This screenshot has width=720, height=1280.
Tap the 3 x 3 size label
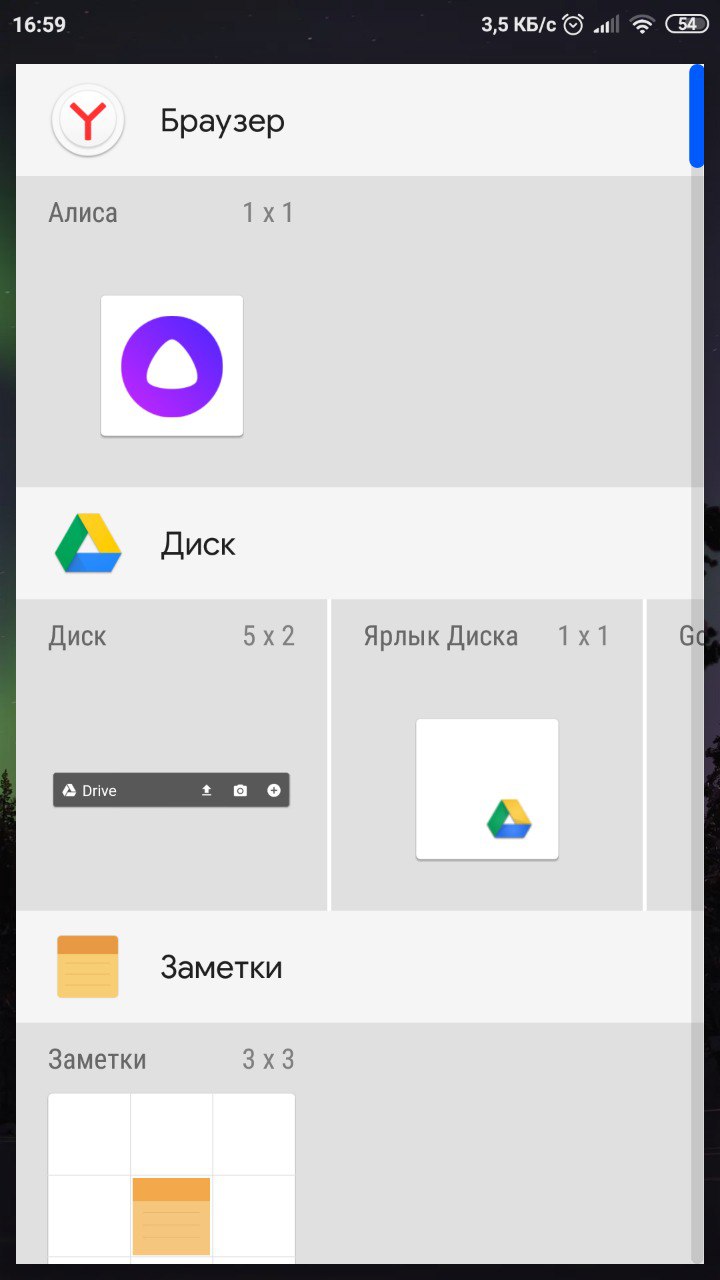coord(268,1060)
